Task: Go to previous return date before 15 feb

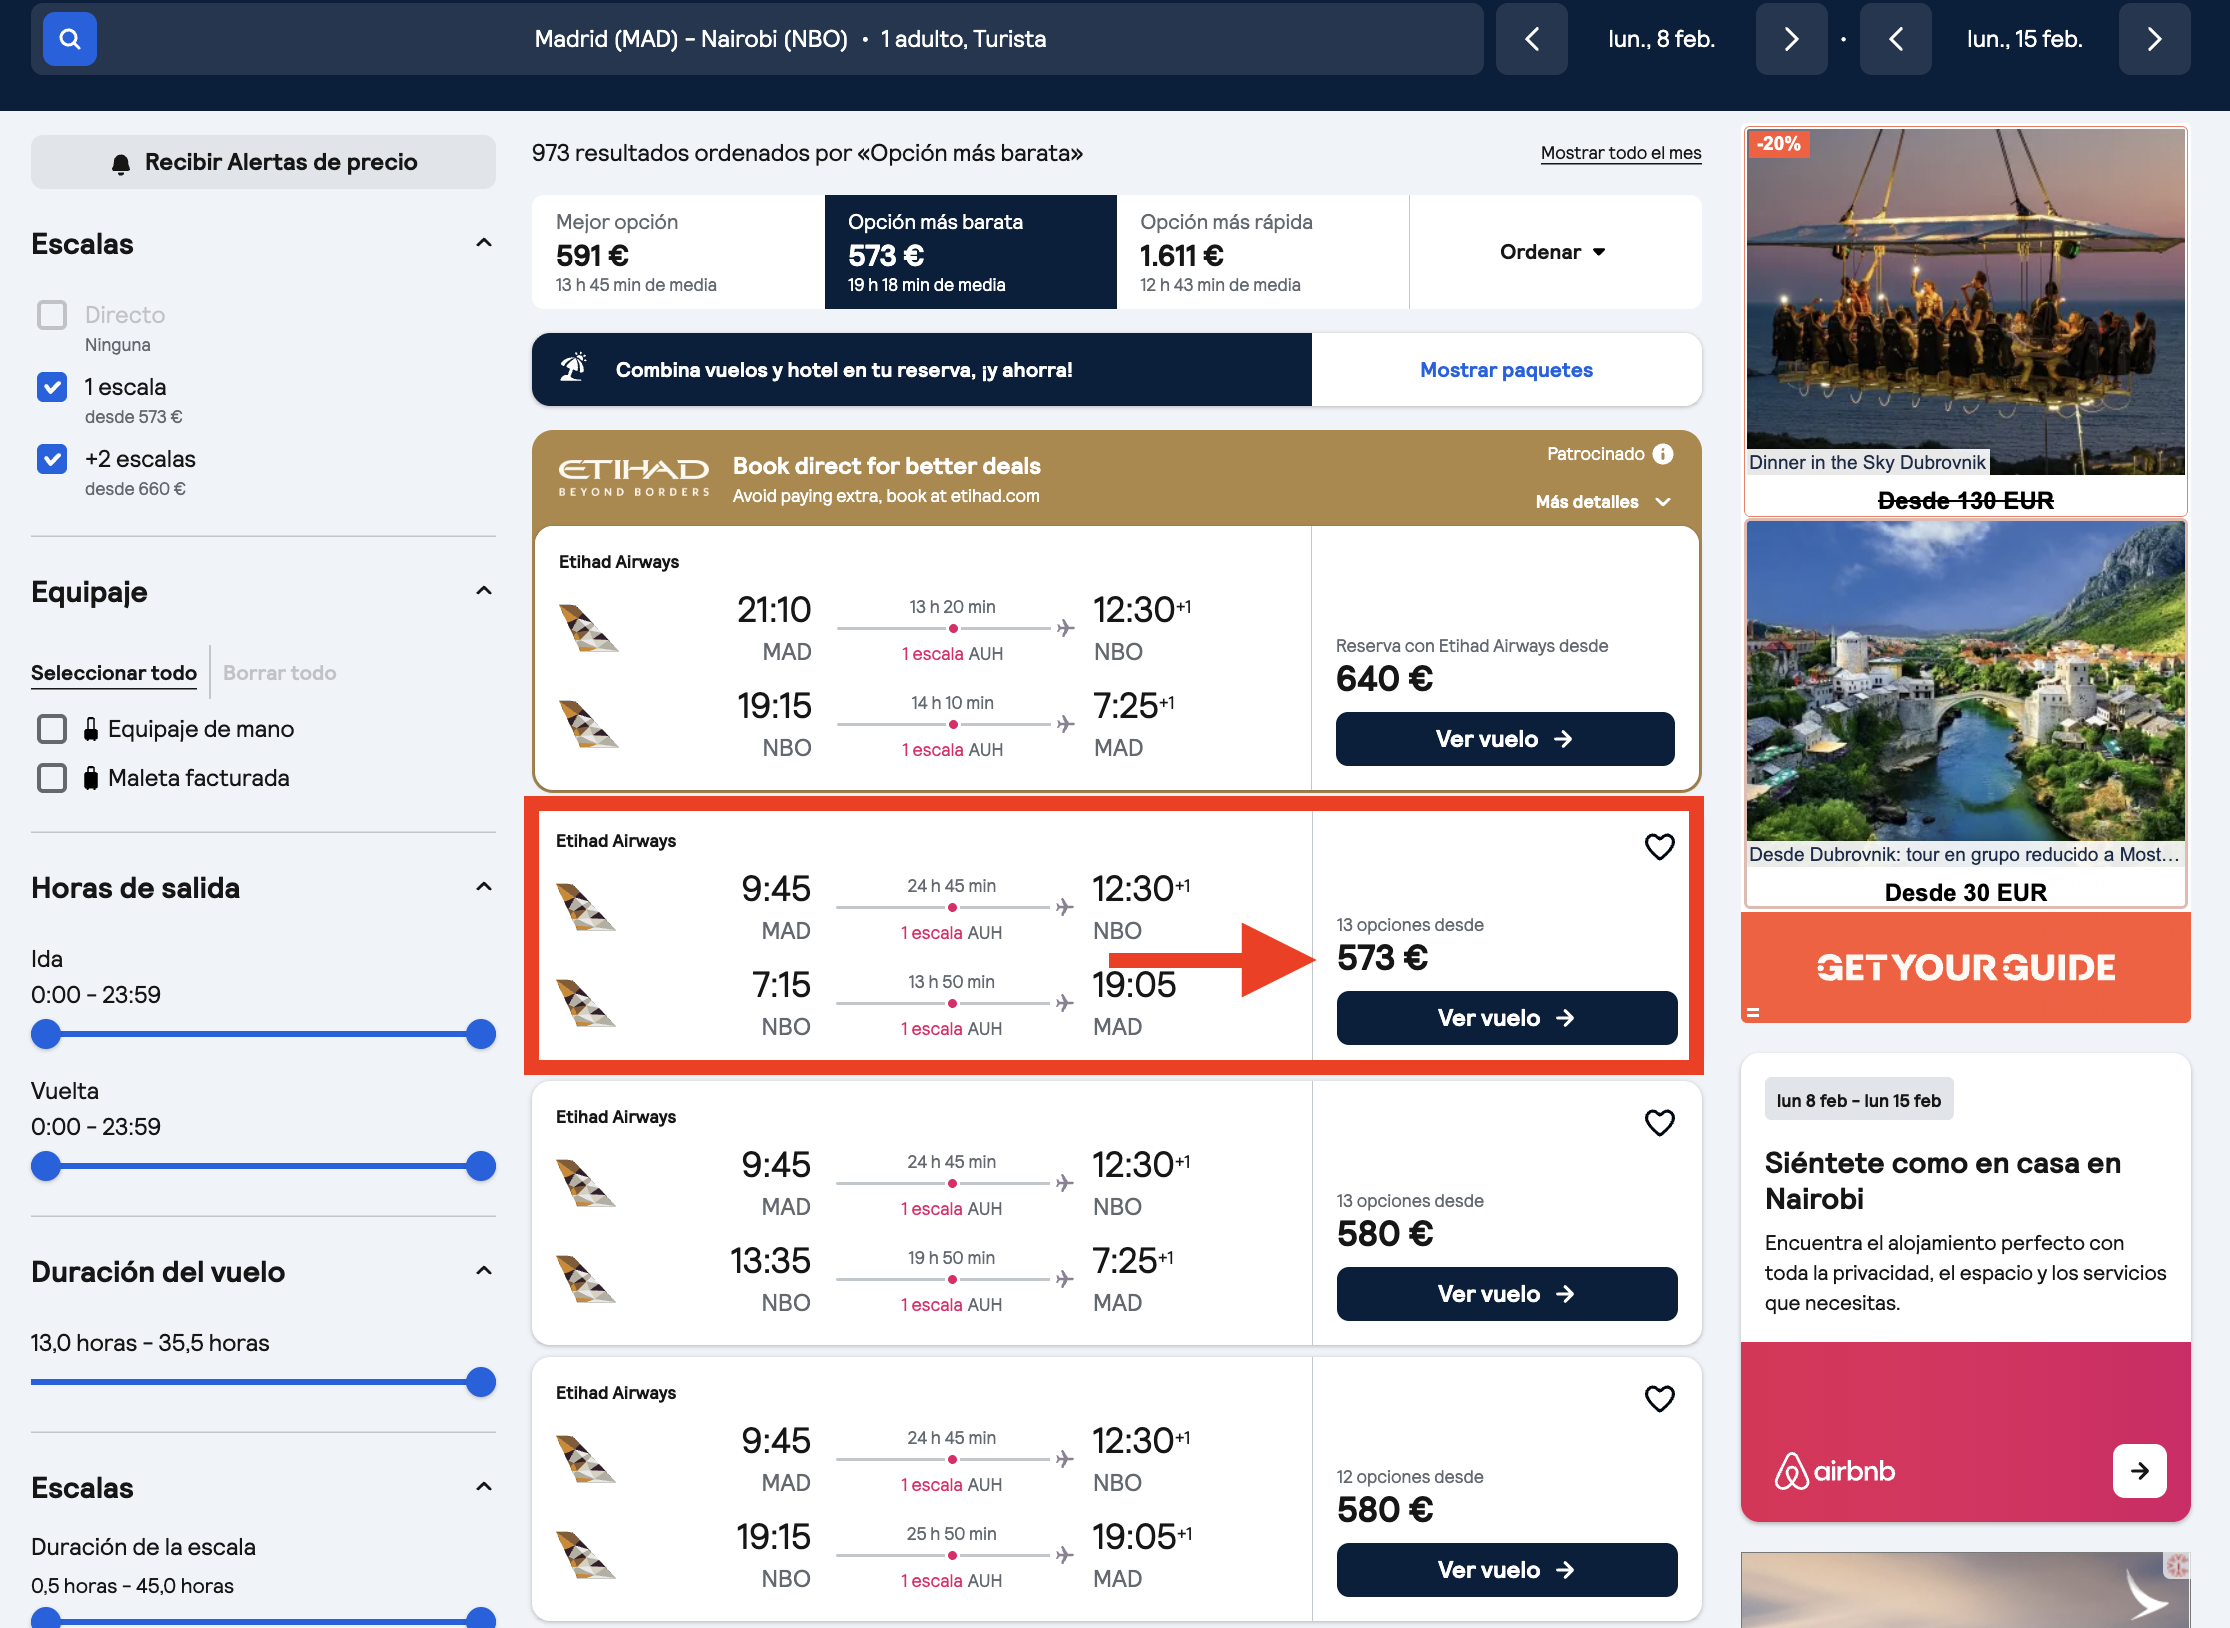Action: [x=1895, y=39]
